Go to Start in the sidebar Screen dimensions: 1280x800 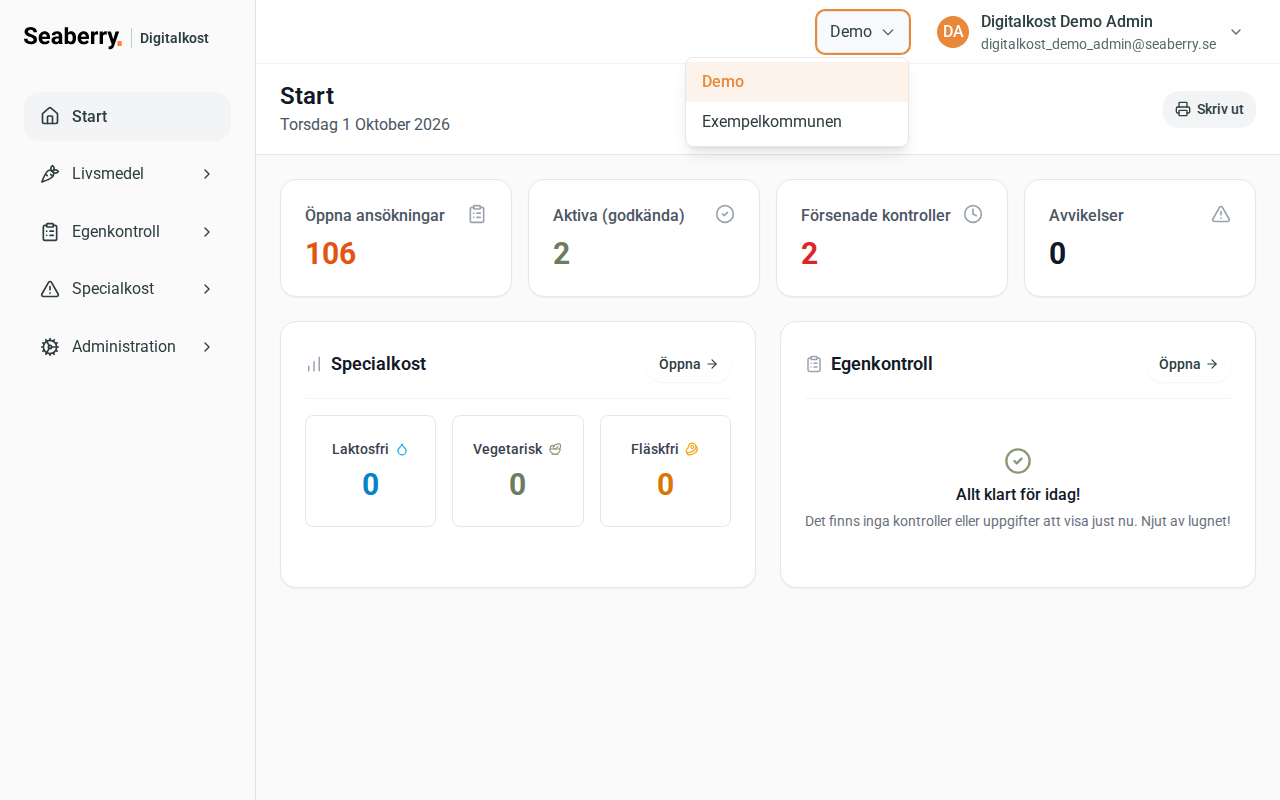pos(127,116)
